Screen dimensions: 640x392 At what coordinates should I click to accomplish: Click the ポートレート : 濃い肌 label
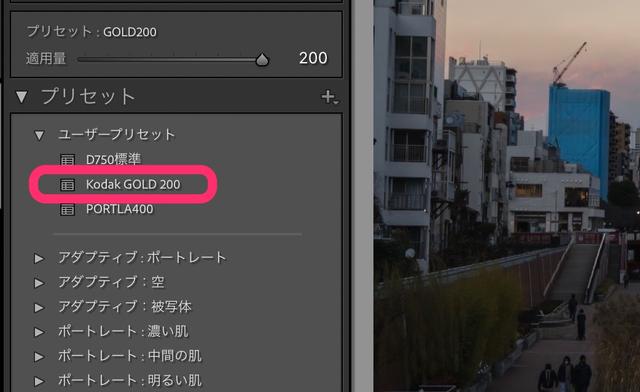123,331
